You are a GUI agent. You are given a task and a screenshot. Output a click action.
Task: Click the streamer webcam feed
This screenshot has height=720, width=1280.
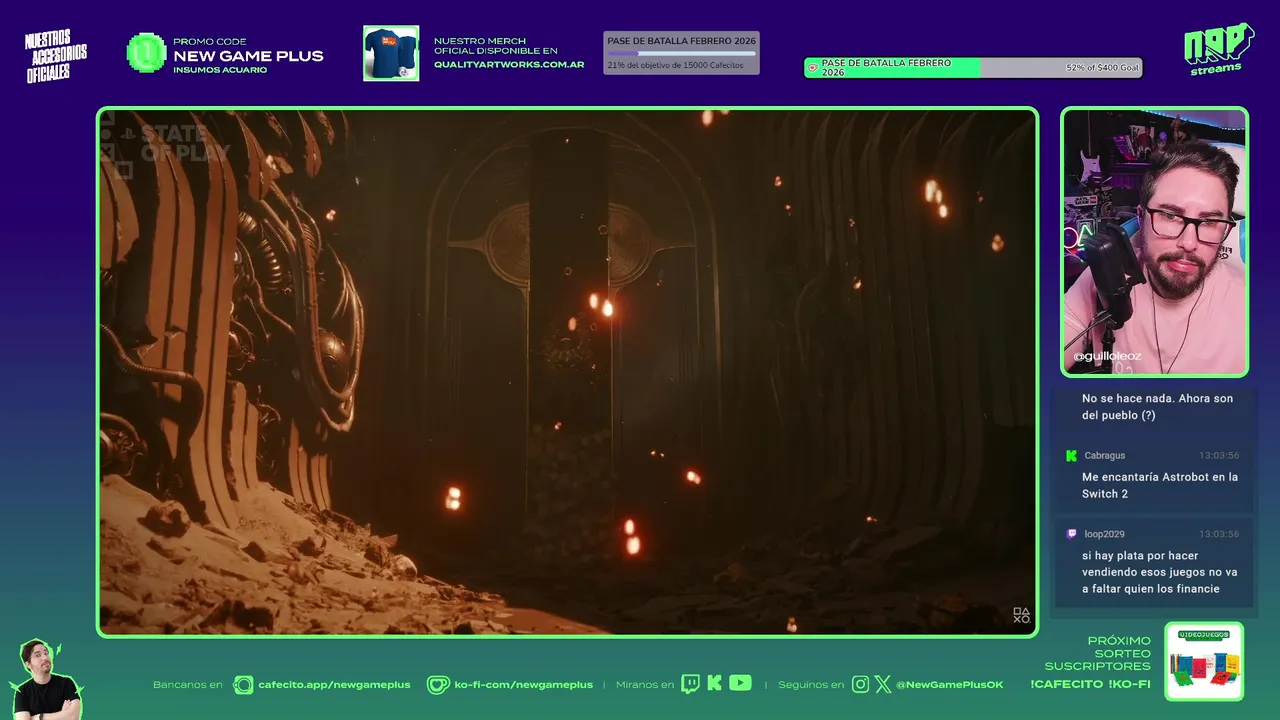coord(1154,241)
